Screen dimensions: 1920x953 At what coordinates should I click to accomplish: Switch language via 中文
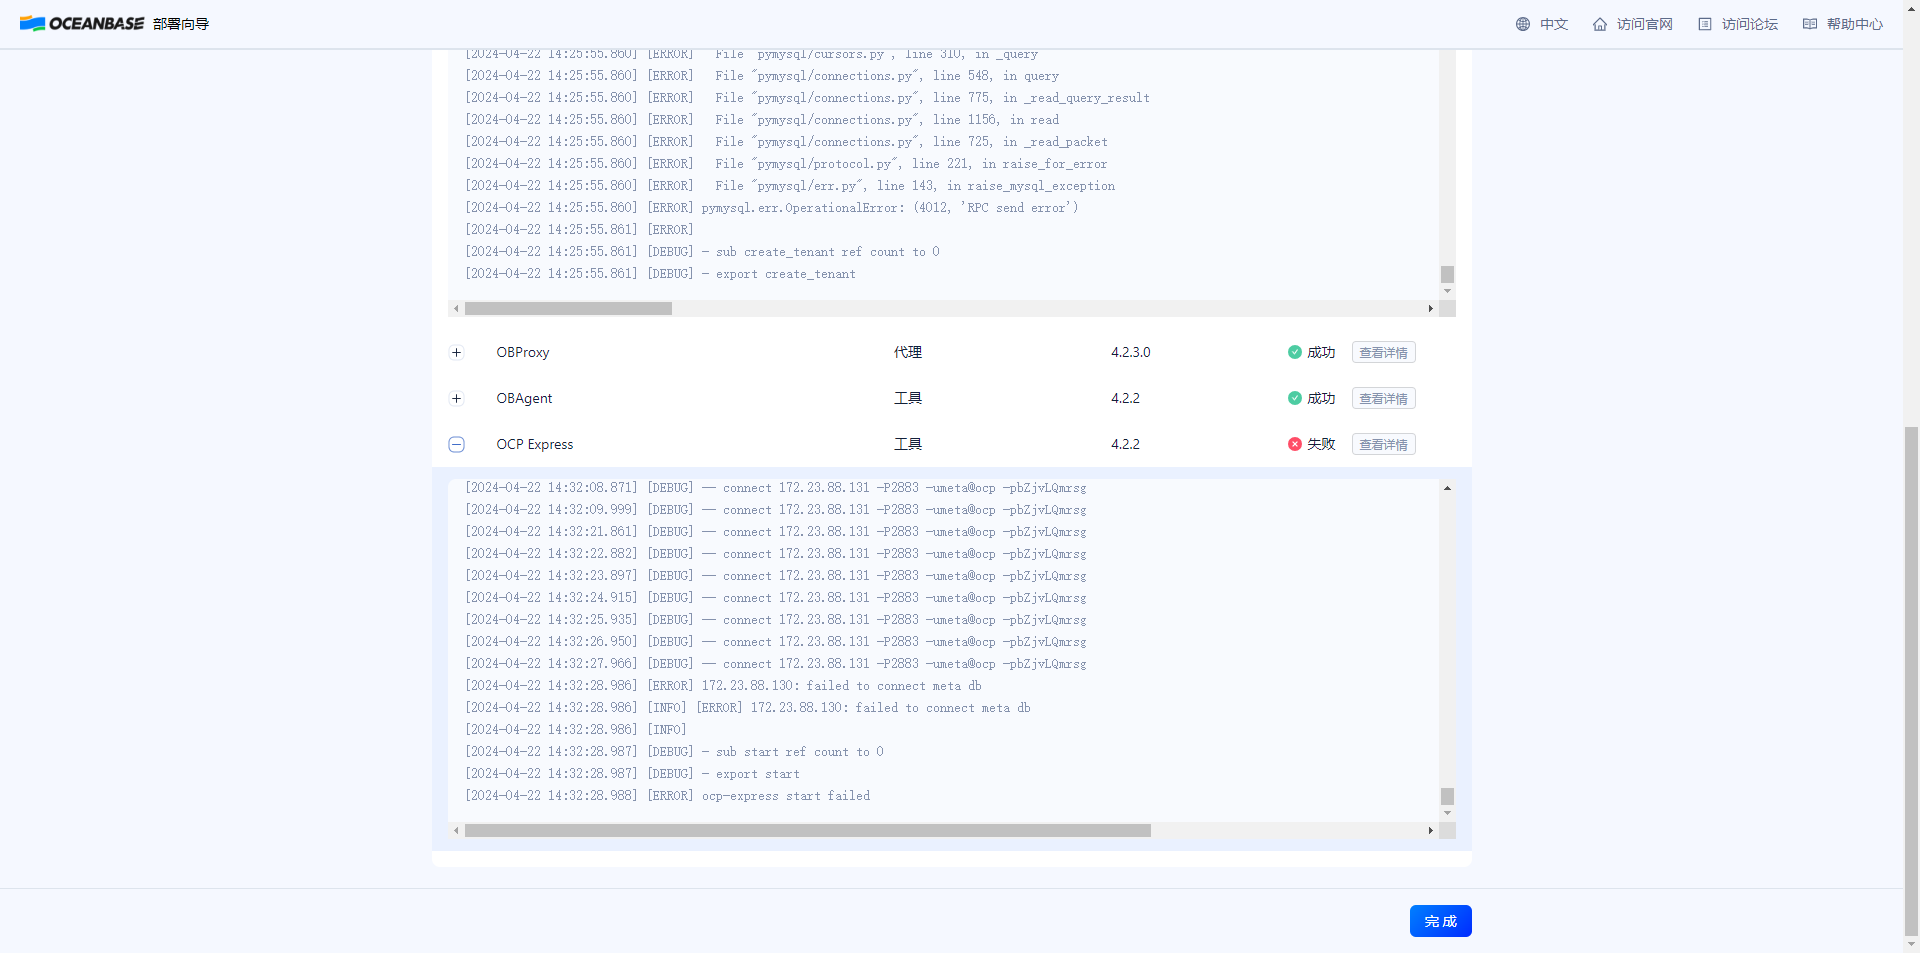(x=1554, y=24)
